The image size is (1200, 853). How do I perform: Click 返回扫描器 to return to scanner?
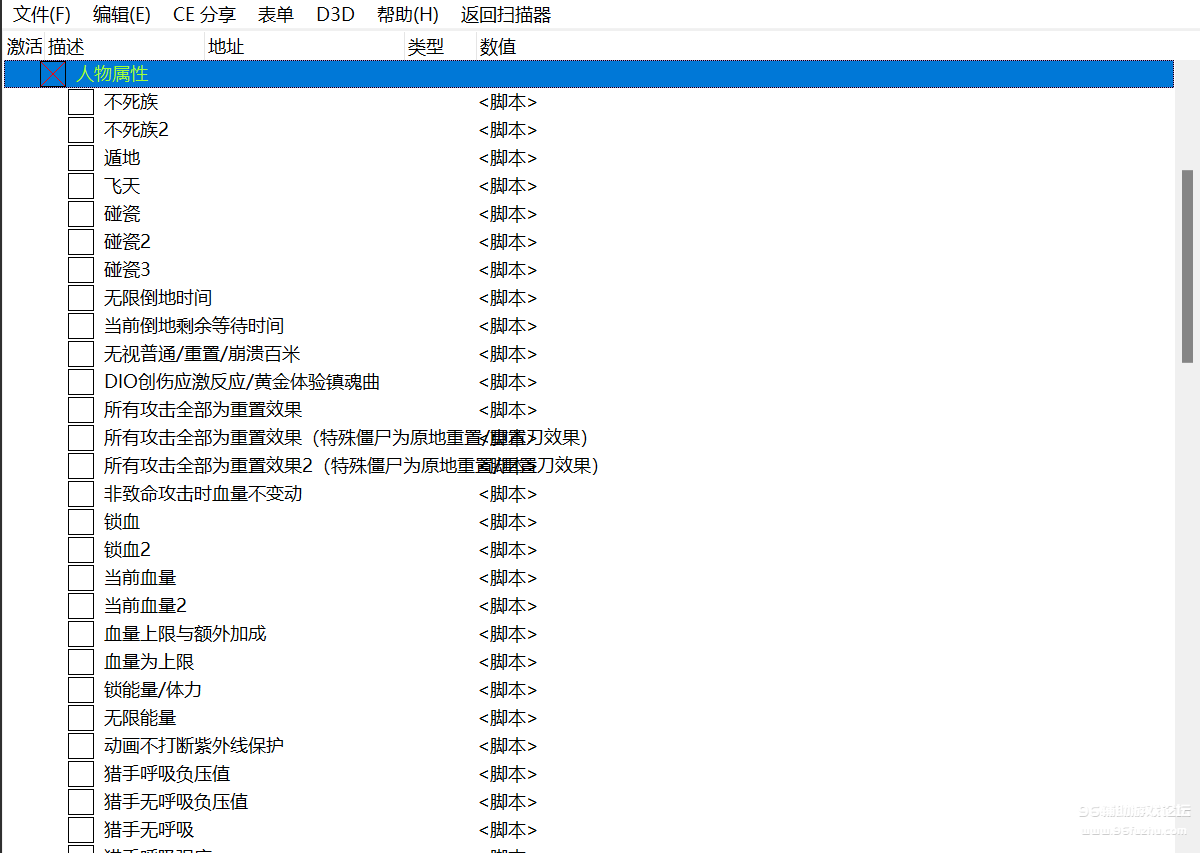click(x=505, y=15)
